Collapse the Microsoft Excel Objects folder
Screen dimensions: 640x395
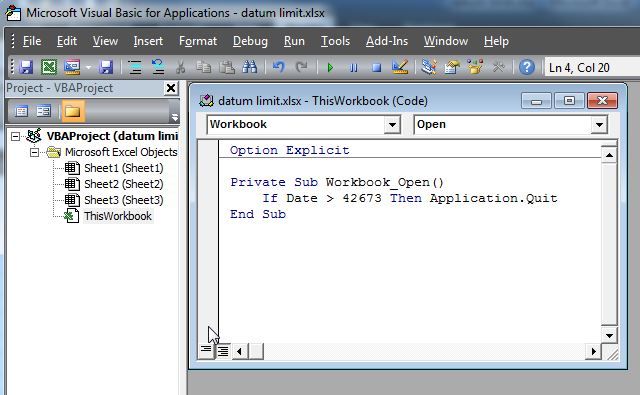coord(35,152)
